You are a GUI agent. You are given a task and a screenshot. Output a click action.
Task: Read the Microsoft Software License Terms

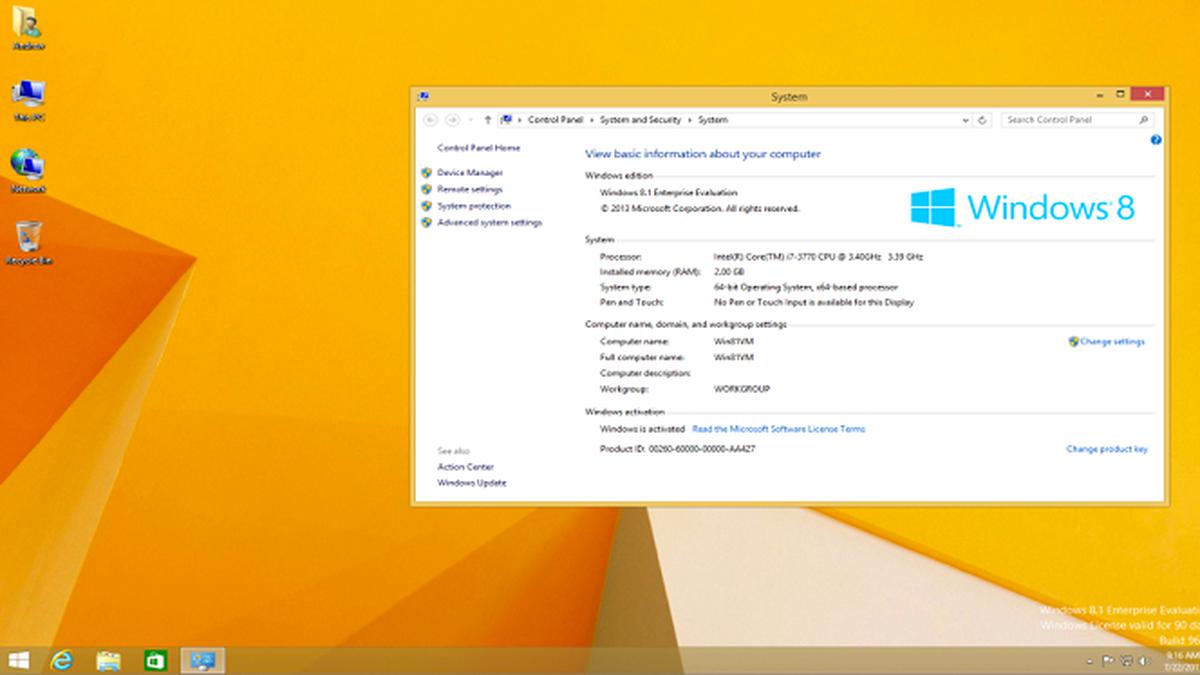click(x=778, y=429)
